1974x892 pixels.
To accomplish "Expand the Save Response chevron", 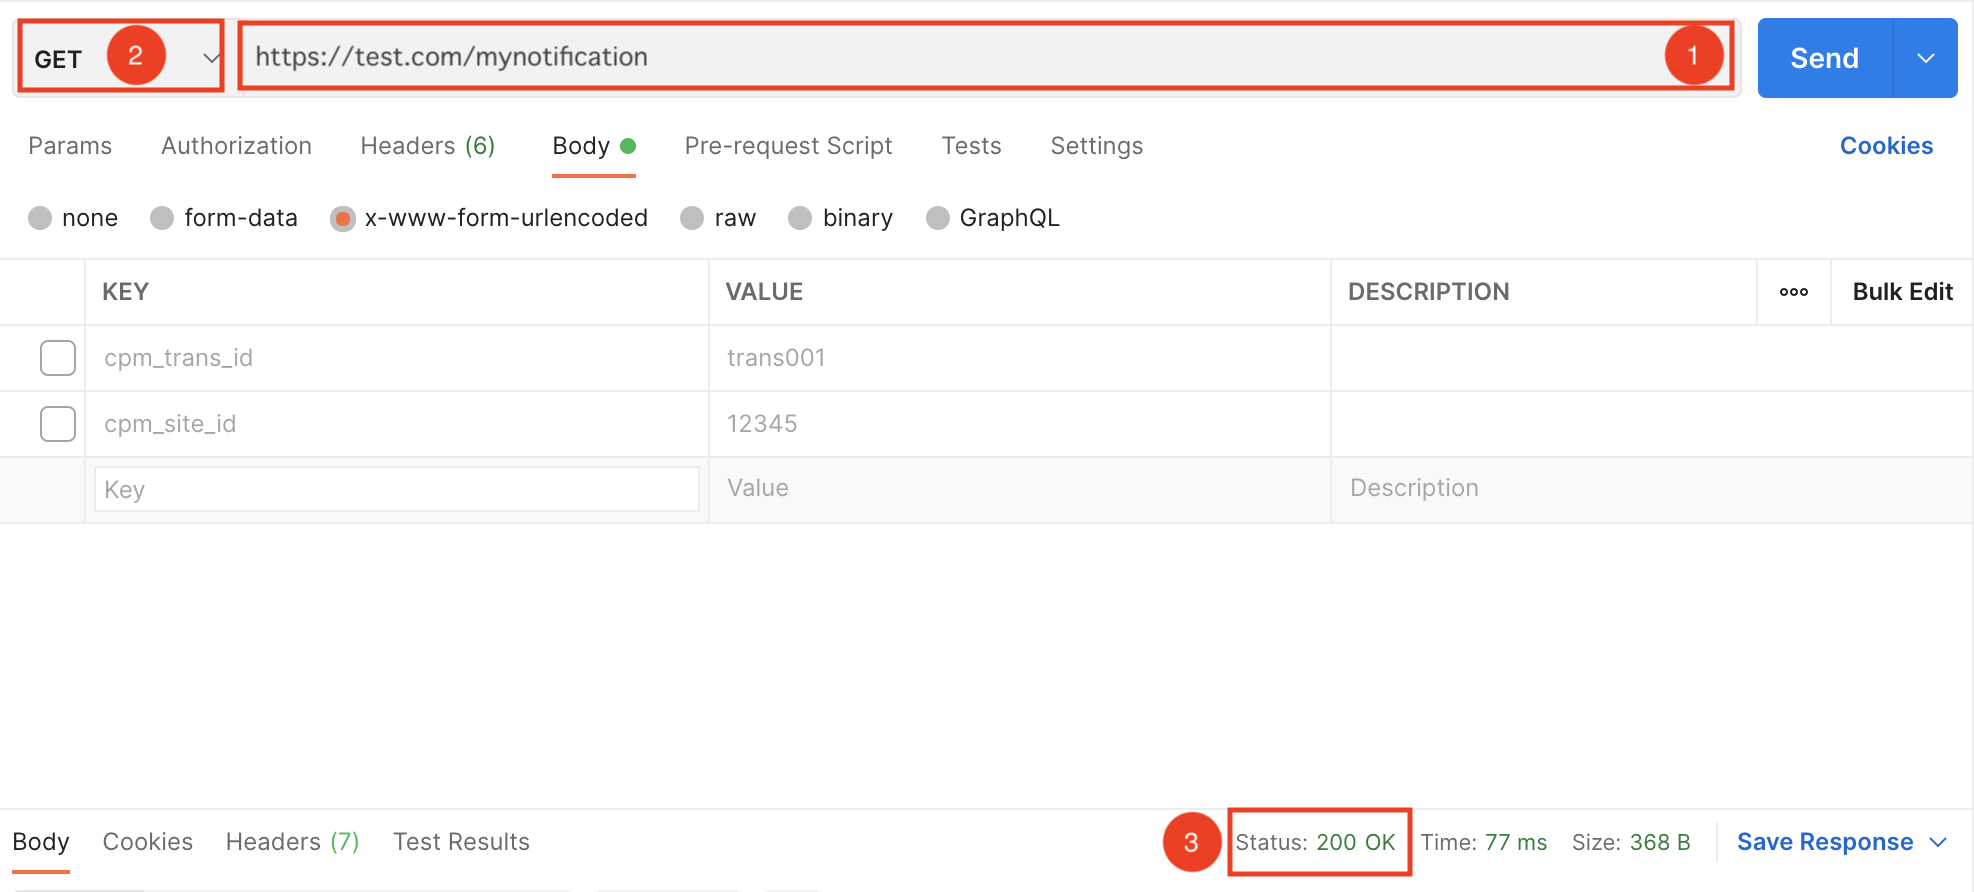I will tap(1938, 842).
